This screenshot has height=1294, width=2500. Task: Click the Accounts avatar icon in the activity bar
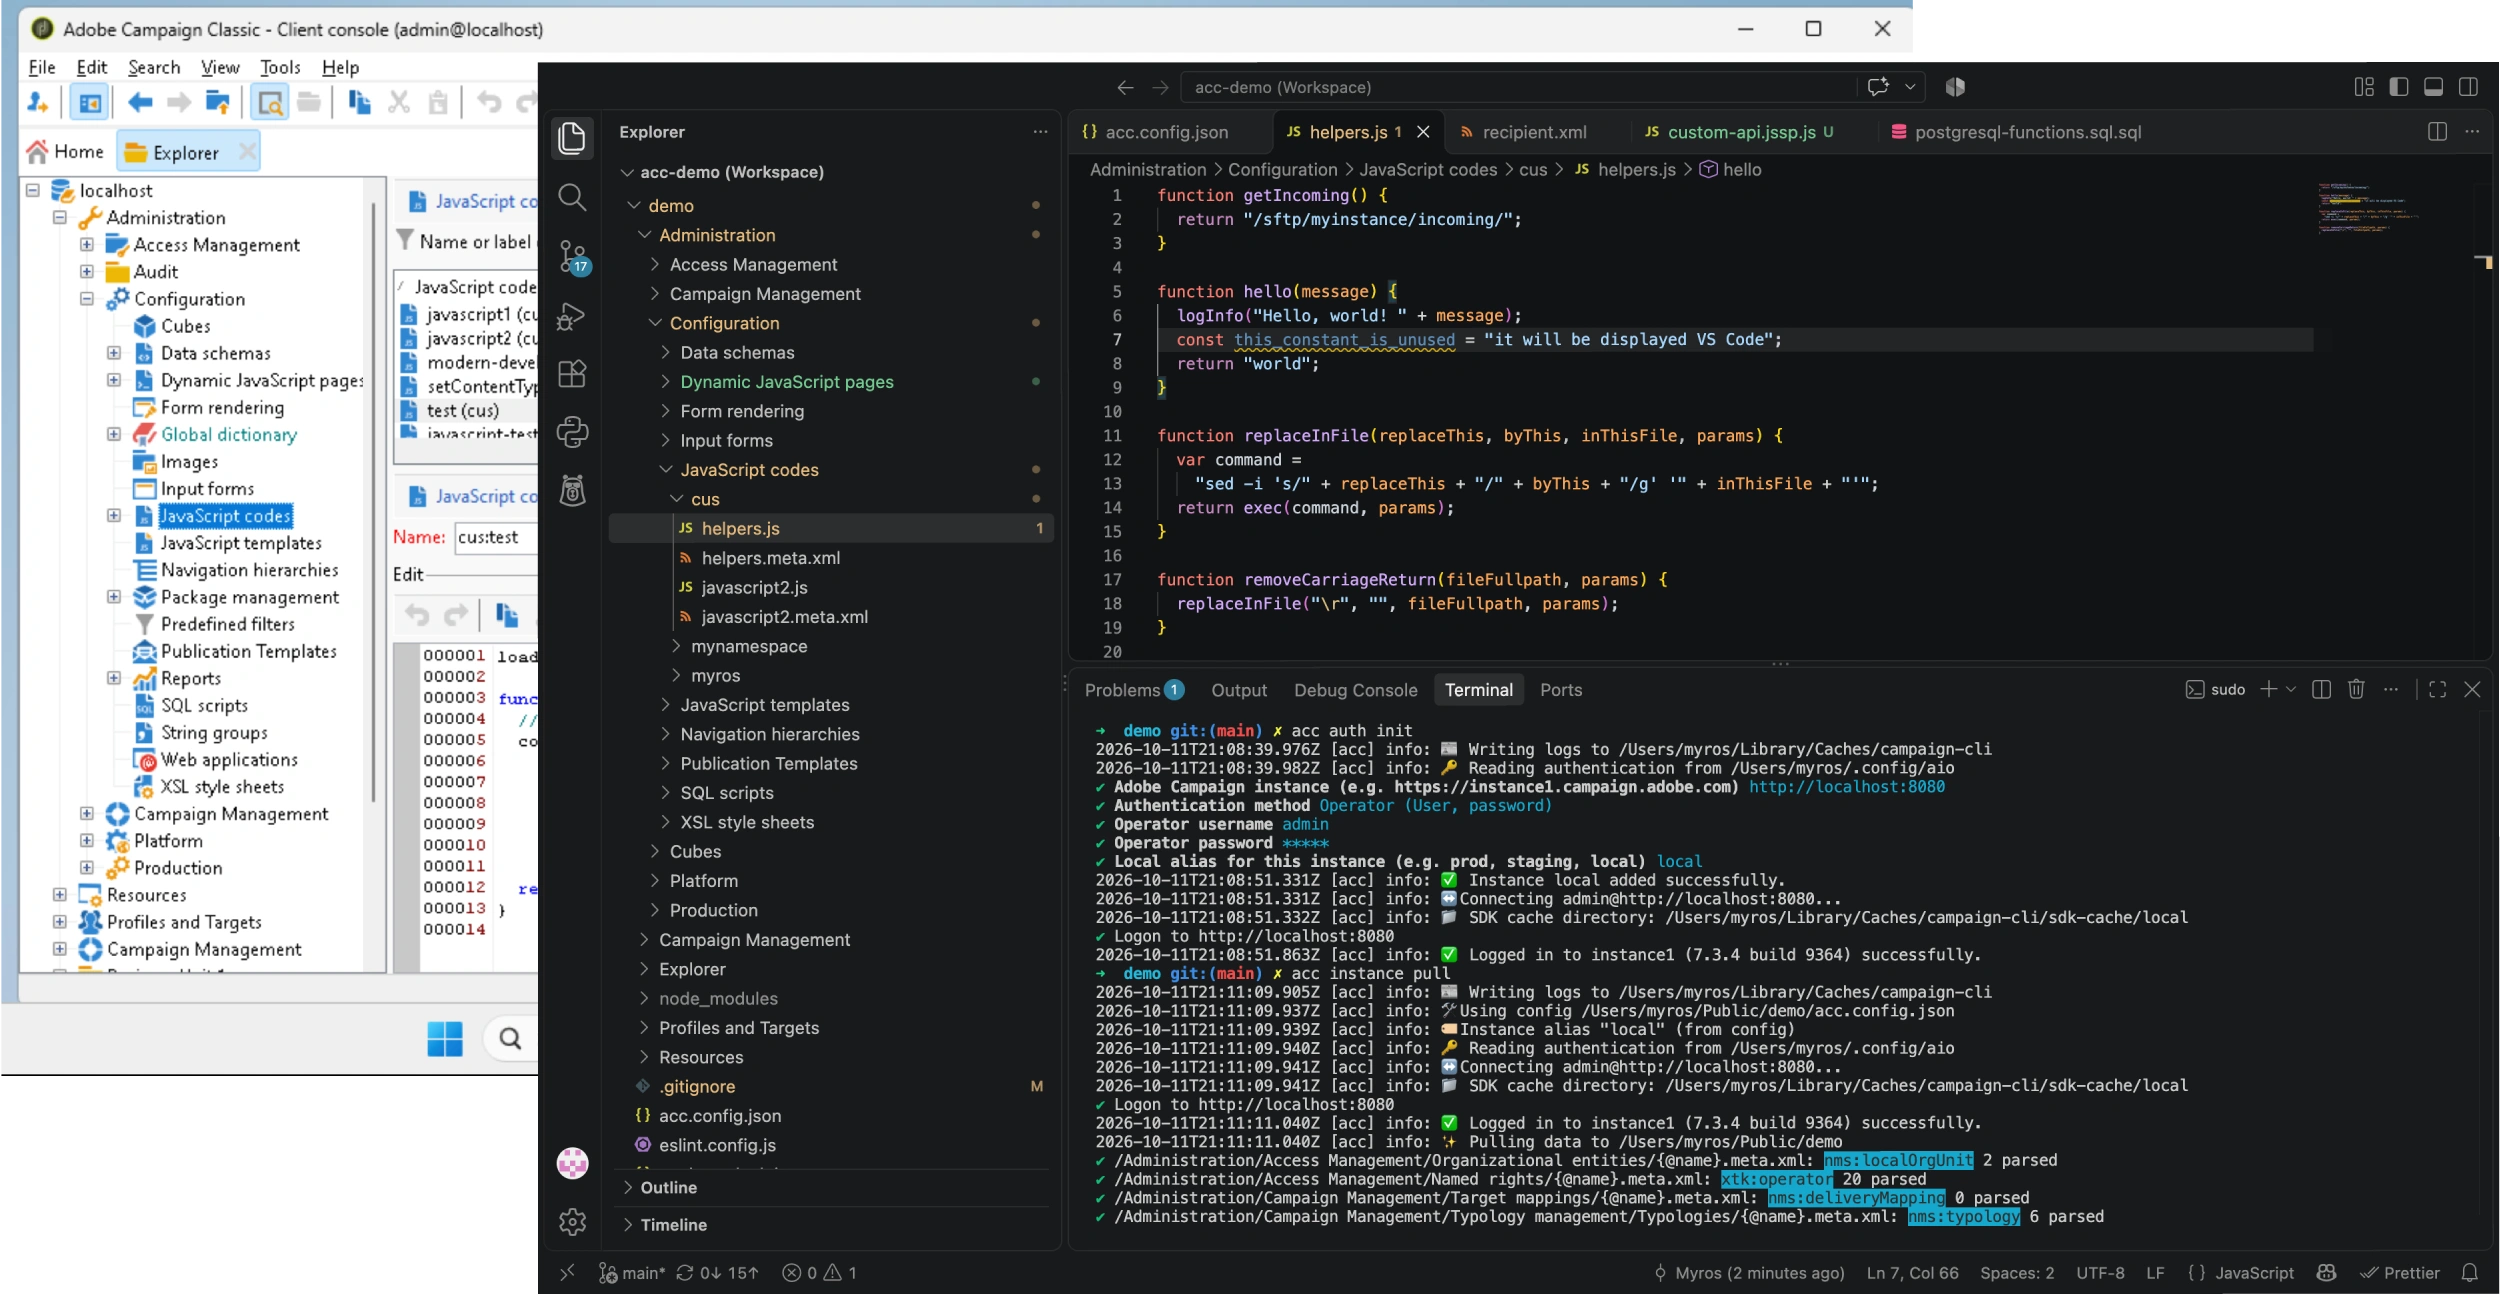[x=572, y=1163]
